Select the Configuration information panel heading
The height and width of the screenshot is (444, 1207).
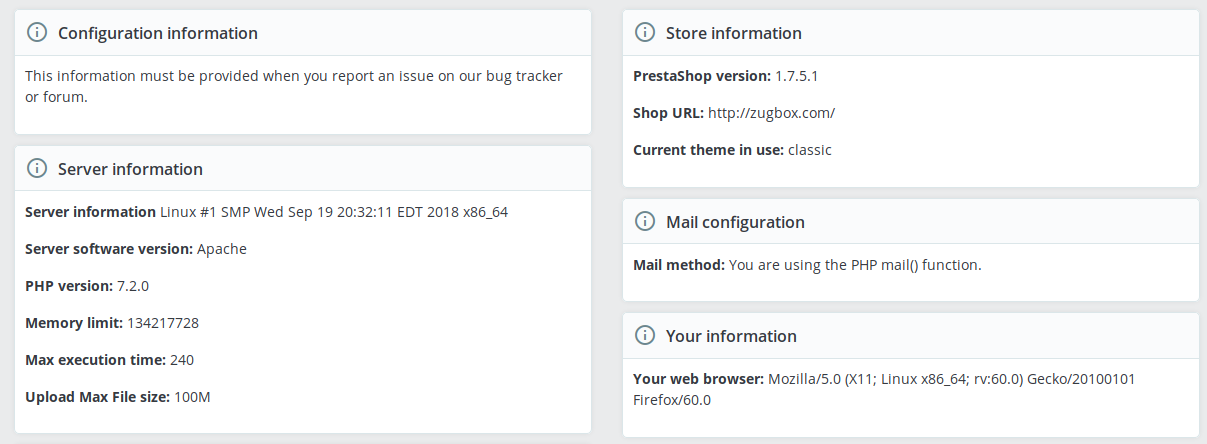[x=158, y=33]
